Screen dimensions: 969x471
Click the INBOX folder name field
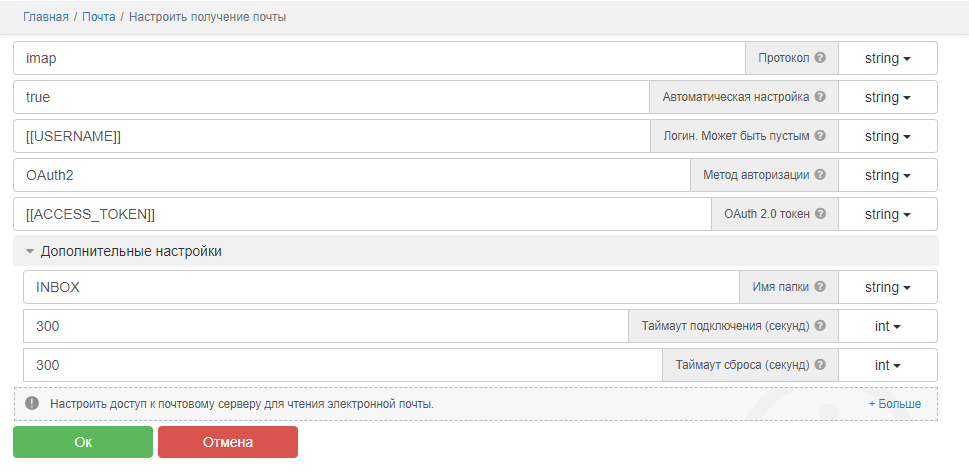(380, 287)
